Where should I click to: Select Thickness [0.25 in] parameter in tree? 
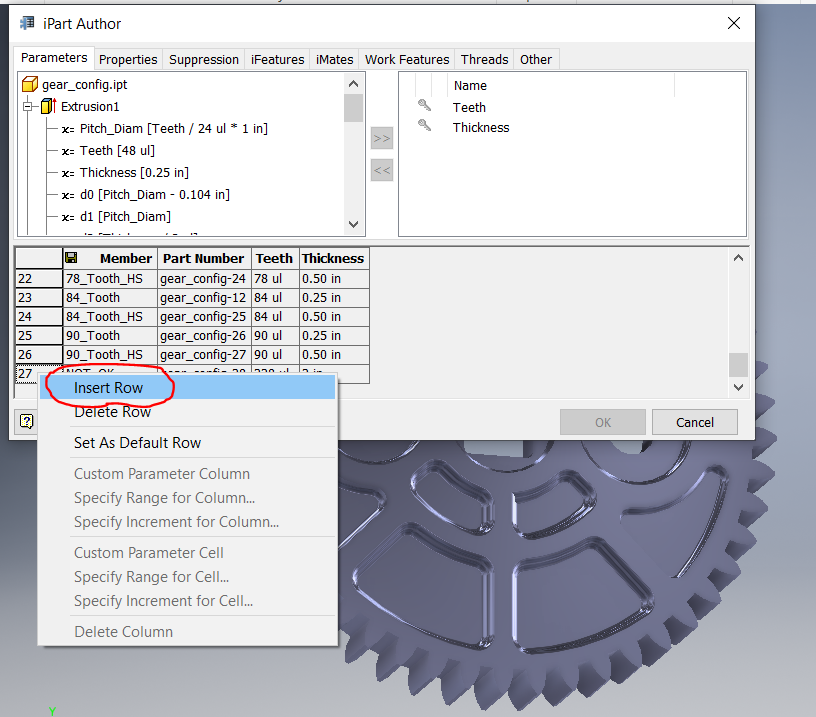coord(134,172)
